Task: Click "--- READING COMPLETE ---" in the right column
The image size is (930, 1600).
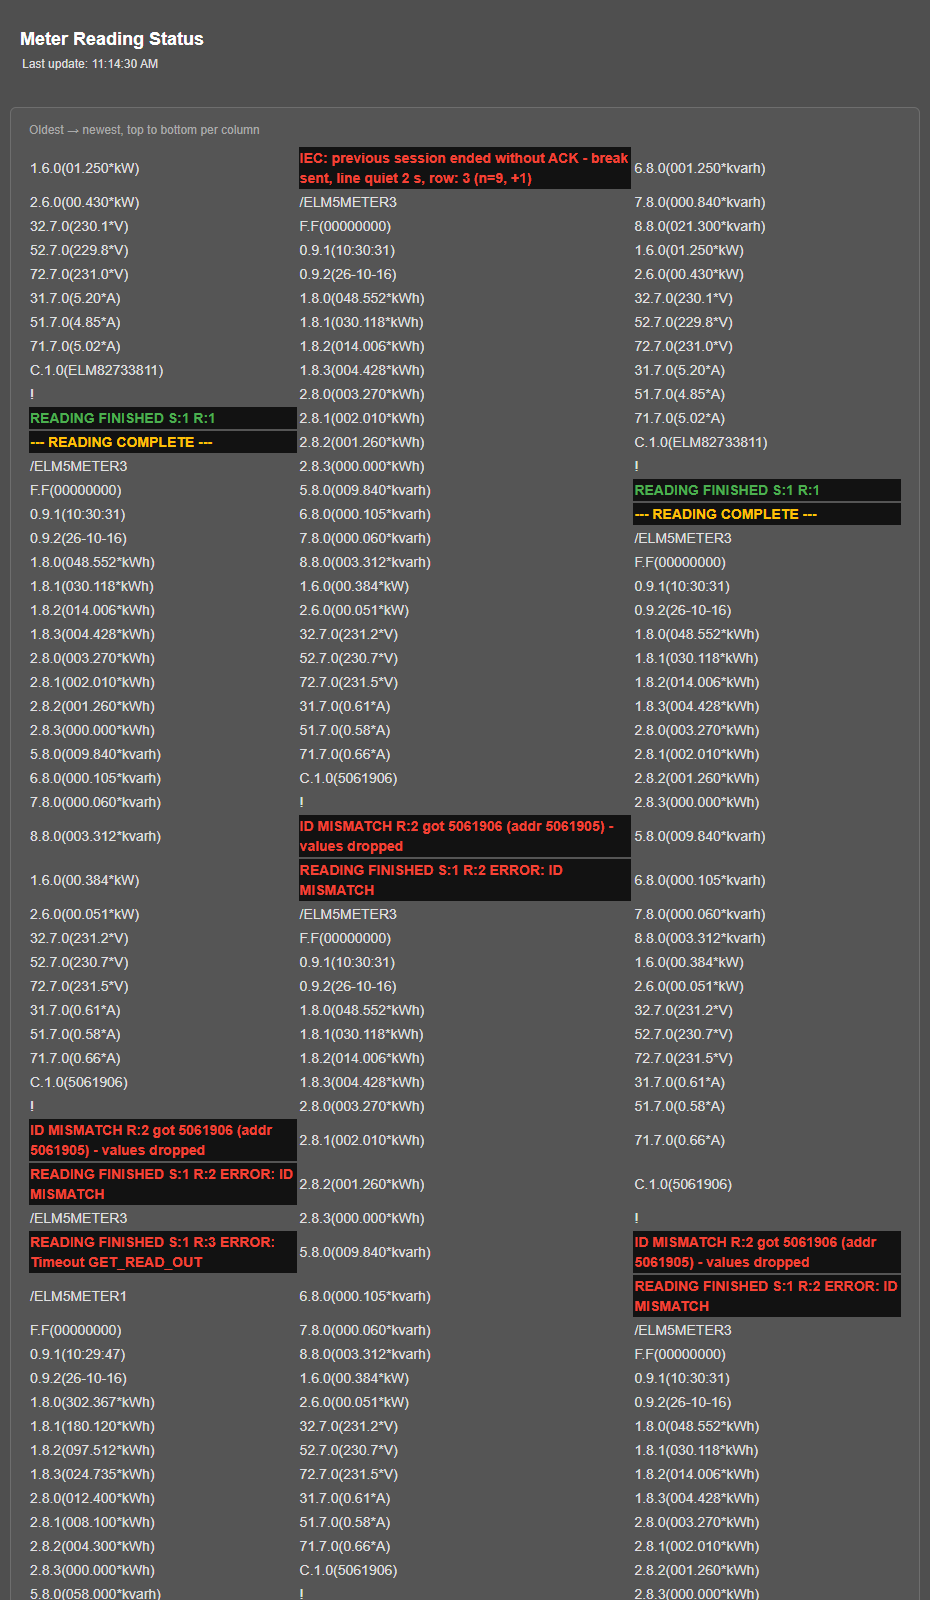Action: 767,514
